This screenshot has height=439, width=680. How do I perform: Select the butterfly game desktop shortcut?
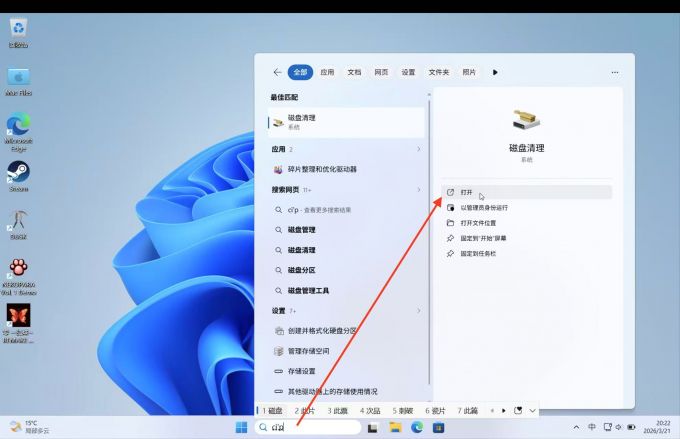(18, 323)
